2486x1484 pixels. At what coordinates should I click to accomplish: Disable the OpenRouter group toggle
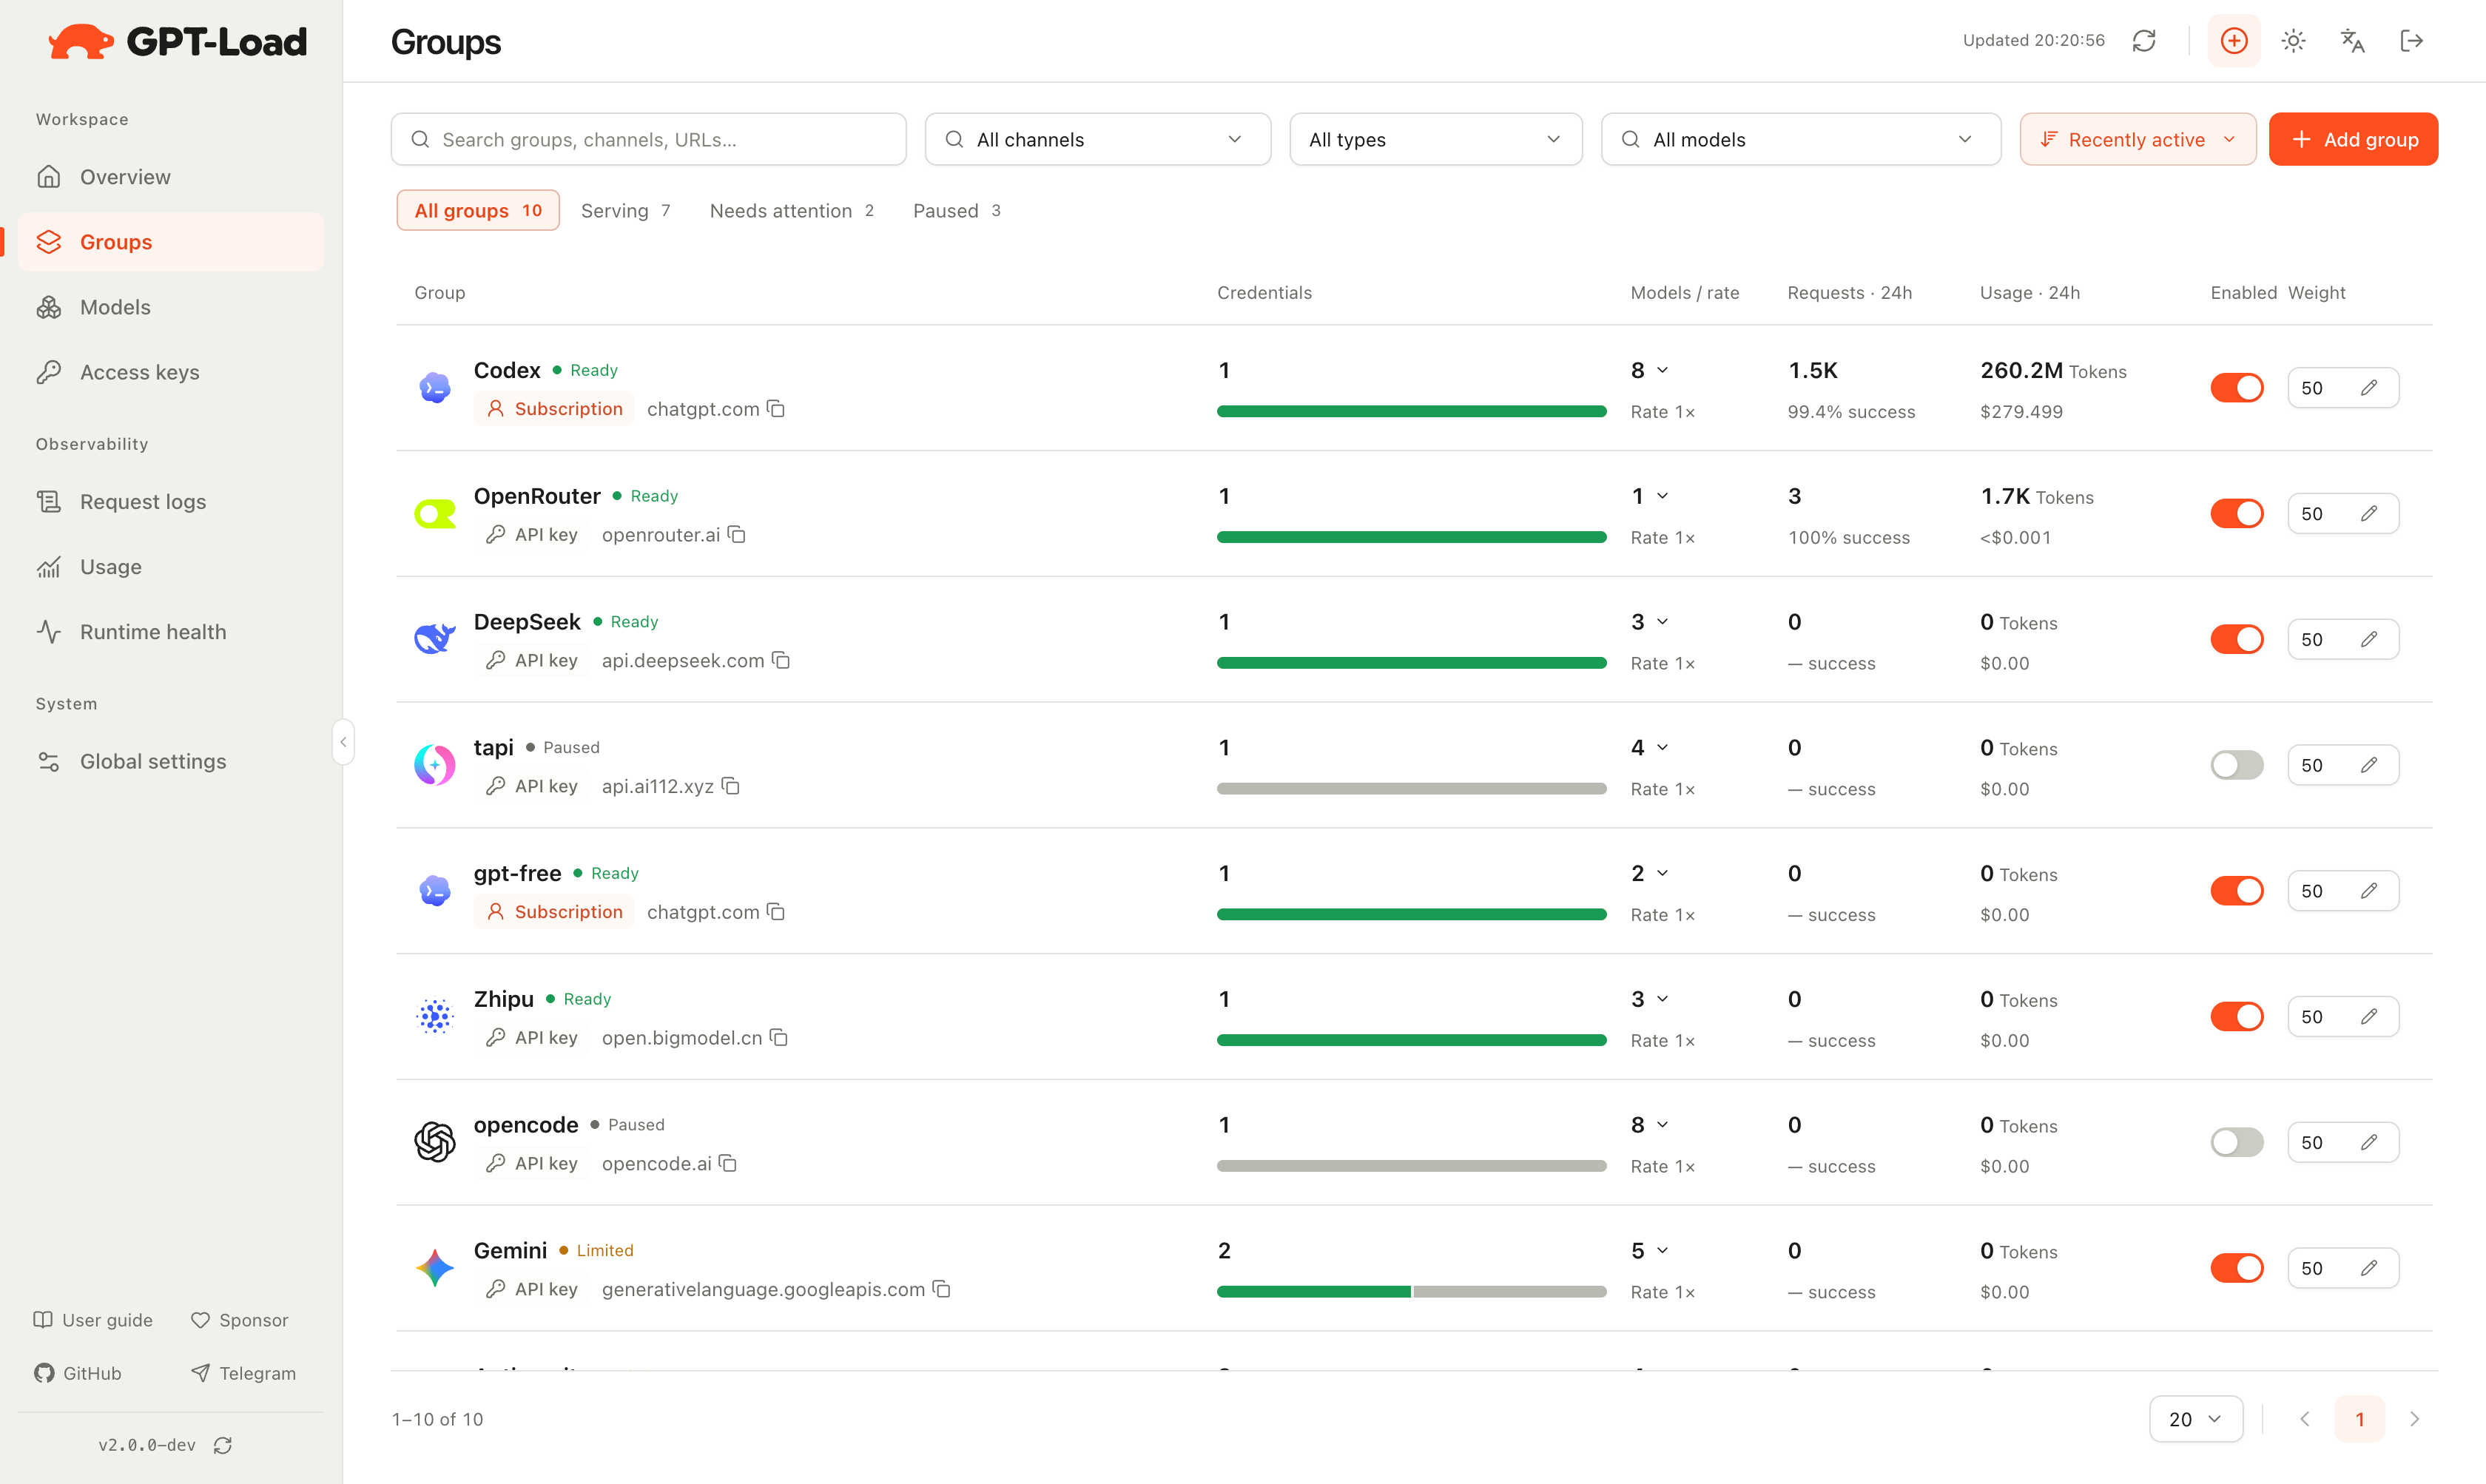click(x=2237, y=514)
